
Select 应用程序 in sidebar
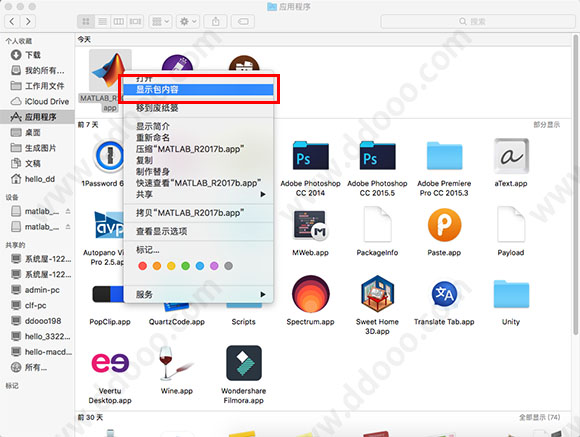pos(37,117)
